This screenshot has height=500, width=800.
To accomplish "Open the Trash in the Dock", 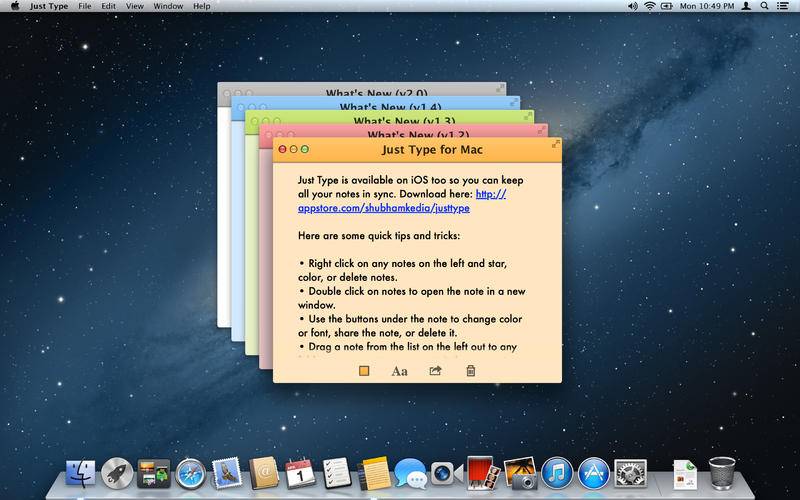I will pos(722,473).
